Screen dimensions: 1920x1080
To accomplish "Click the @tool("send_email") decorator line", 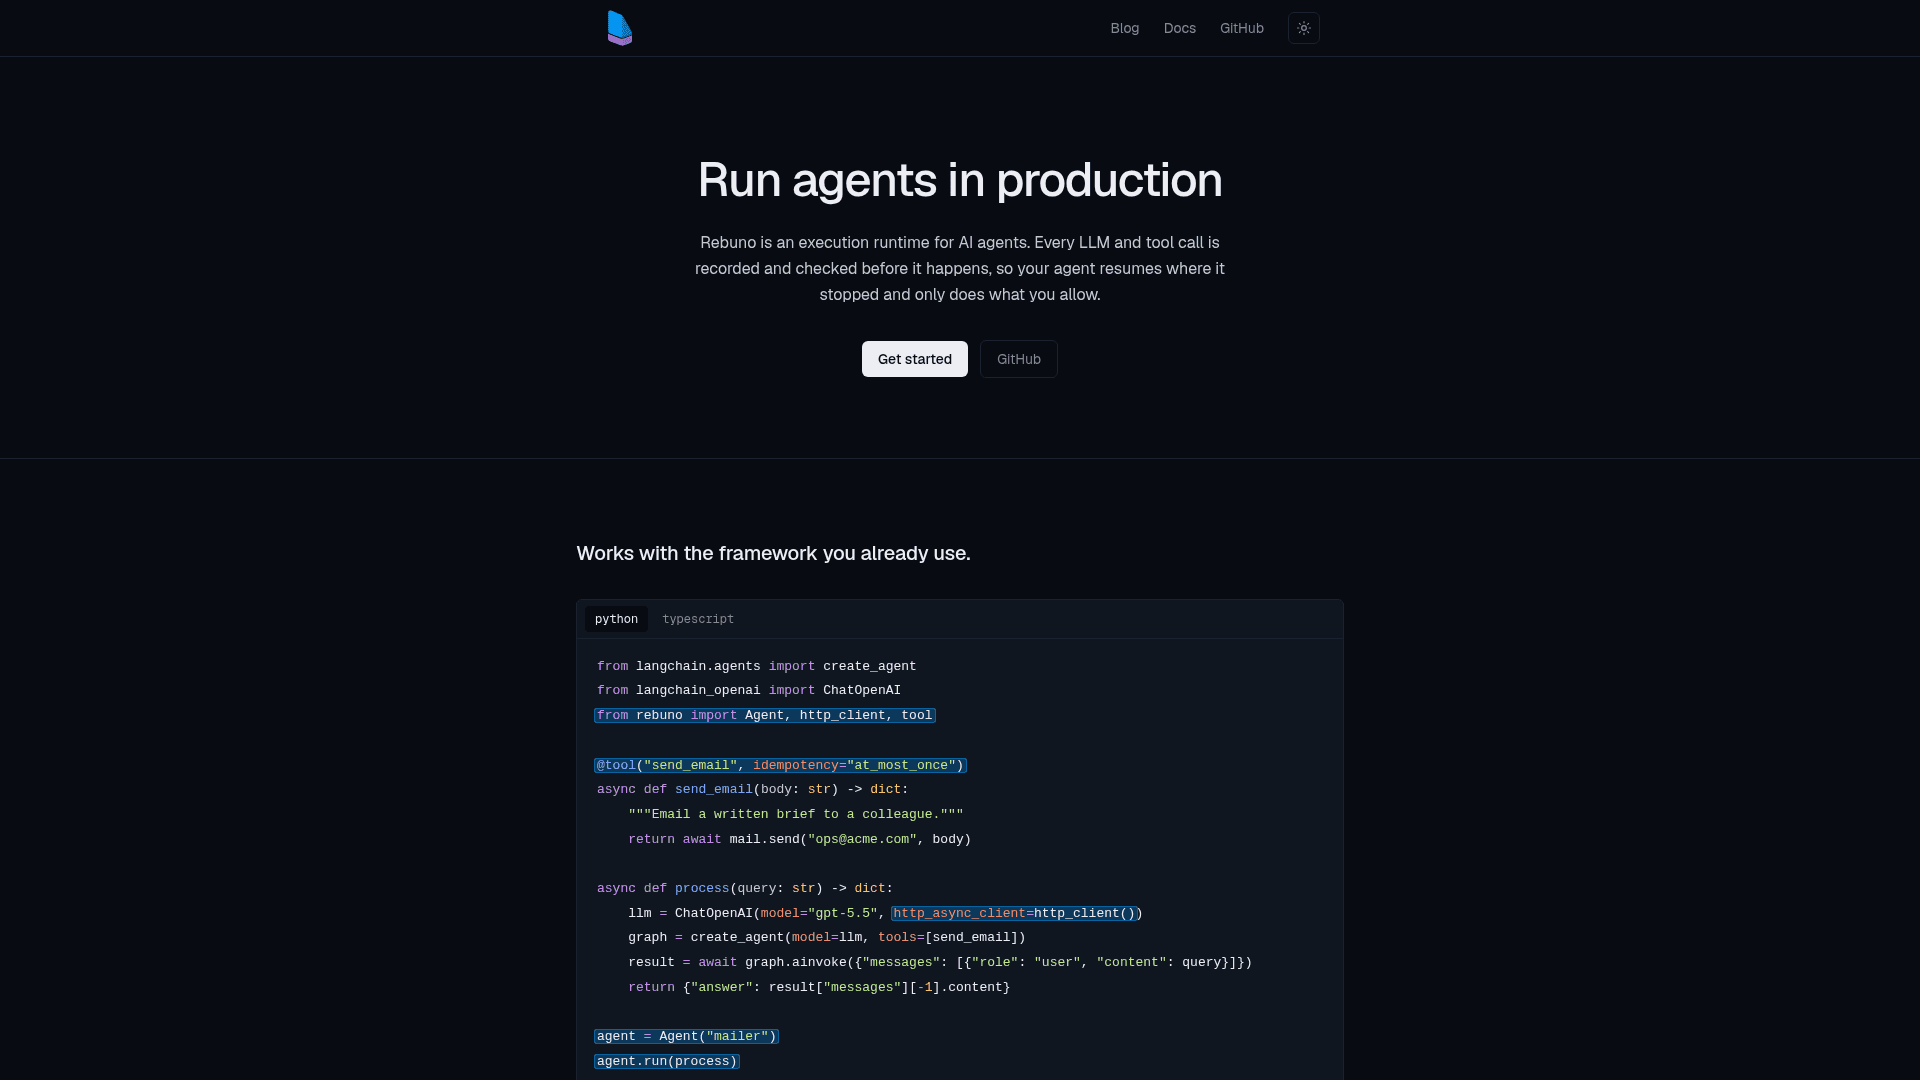I will point(780,765).
